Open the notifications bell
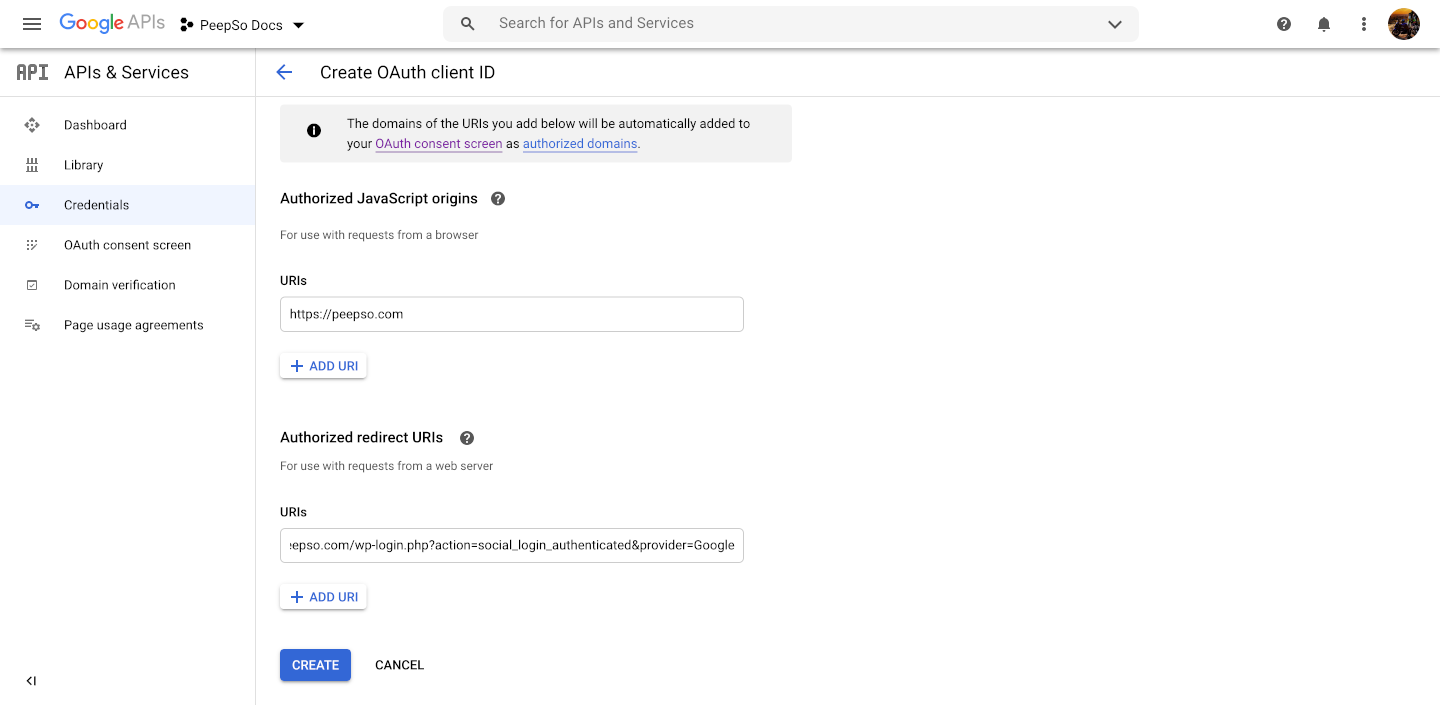 tap(1324, 24)
